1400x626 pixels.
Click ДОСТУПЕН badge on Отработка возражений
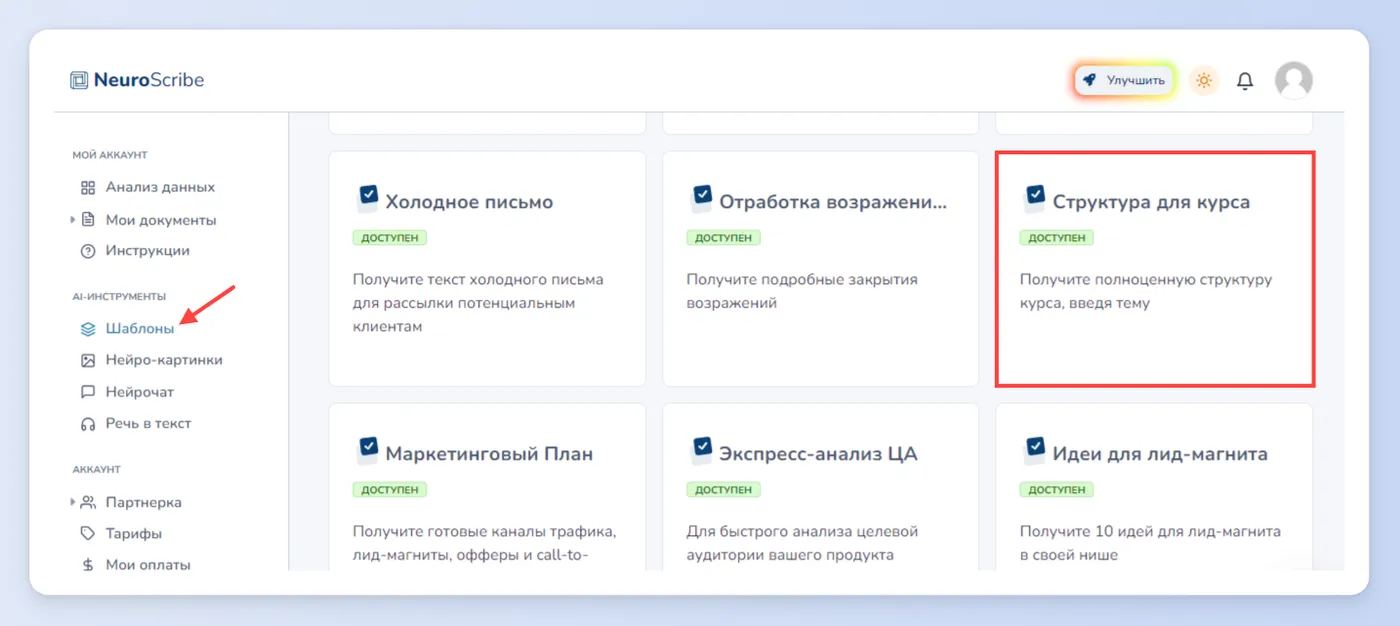click(x=723, y=238)
